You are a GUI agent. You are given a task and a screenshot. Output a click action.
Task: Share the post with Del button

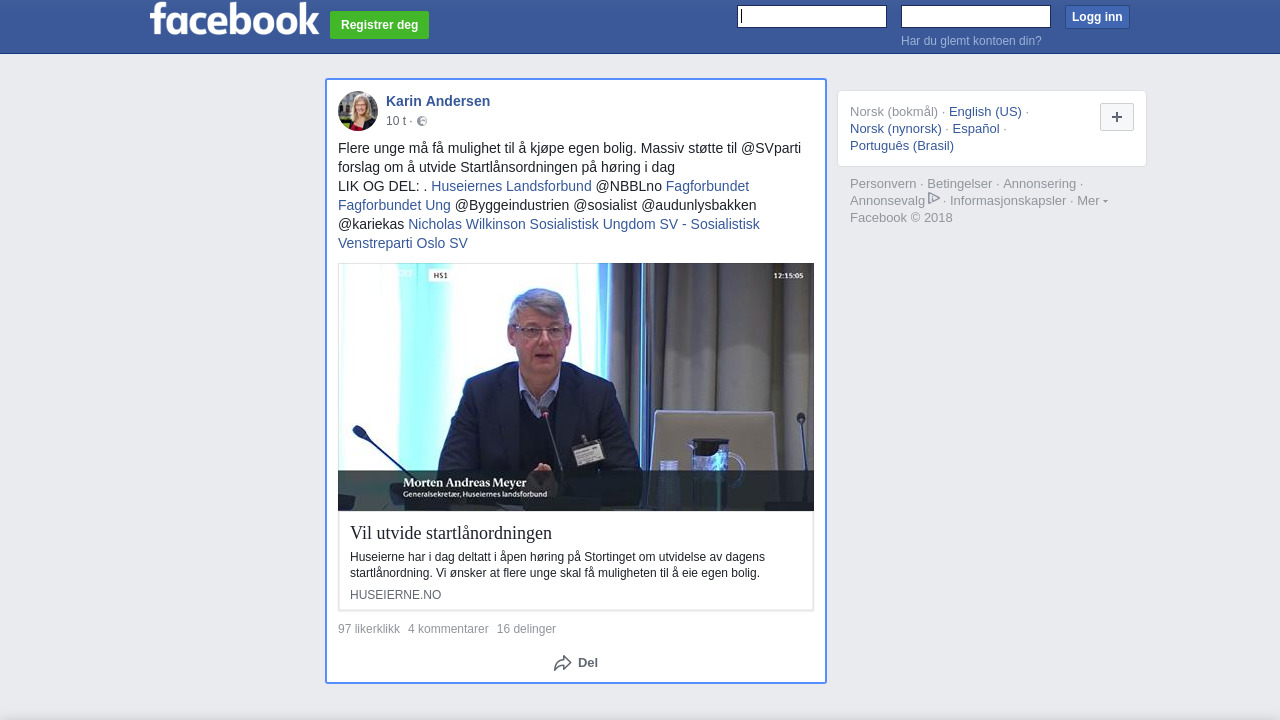[576, 663]
